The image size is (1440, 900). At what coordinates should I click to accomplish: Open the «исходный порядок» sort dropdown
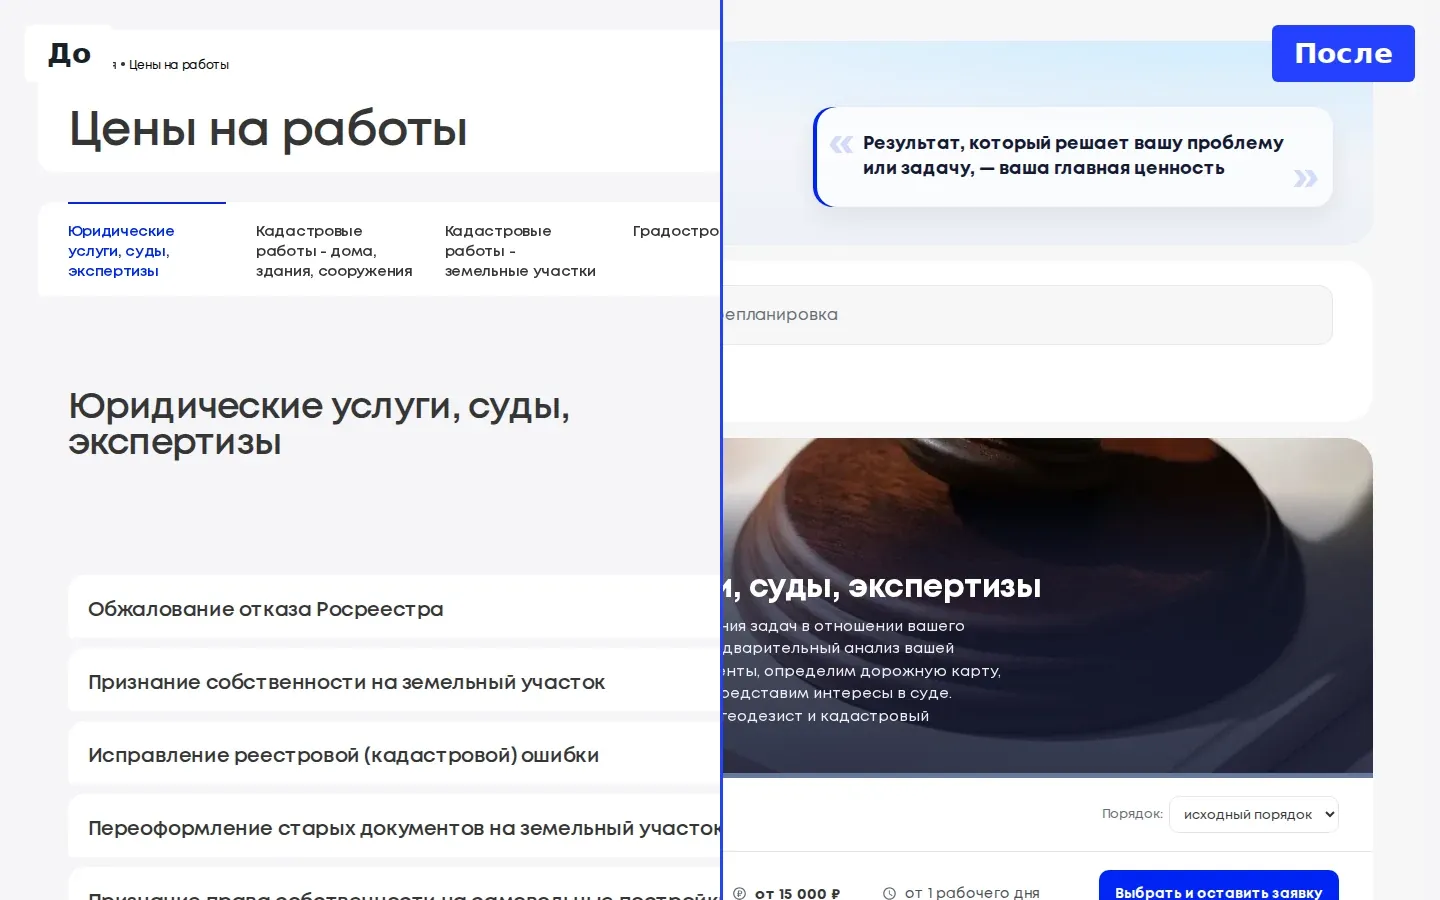pyautogui.click(x=1254, y=814)
